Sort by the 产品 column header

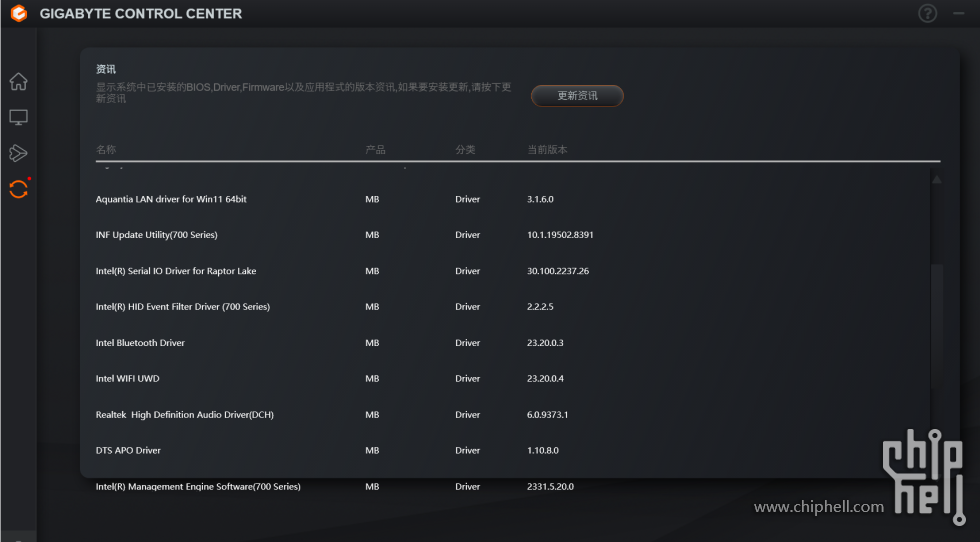(375, 149)
